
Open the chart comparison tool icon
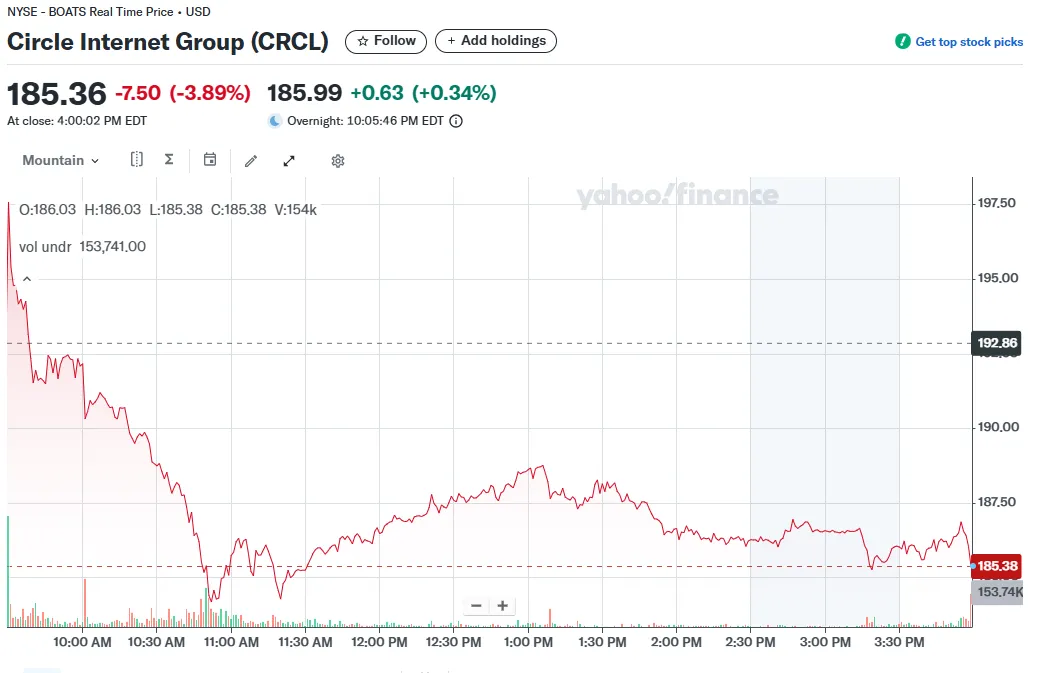tap(137, 160)
